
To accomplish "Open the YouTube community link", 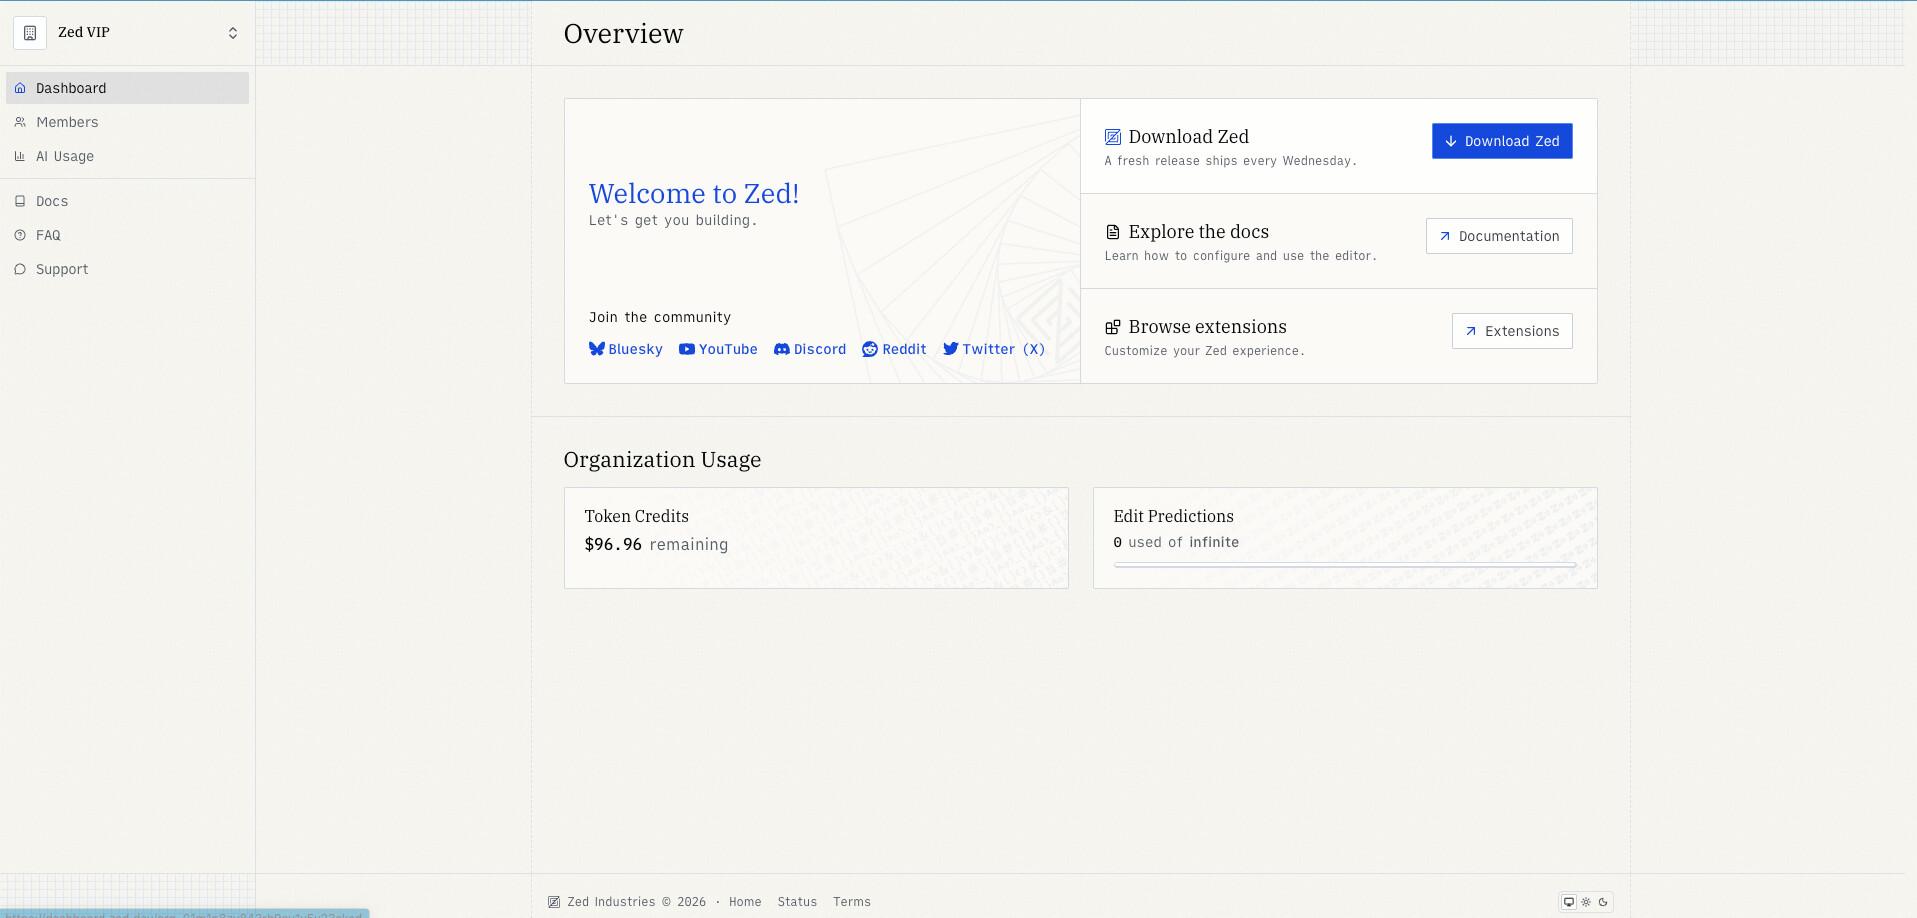I will 718,349.
